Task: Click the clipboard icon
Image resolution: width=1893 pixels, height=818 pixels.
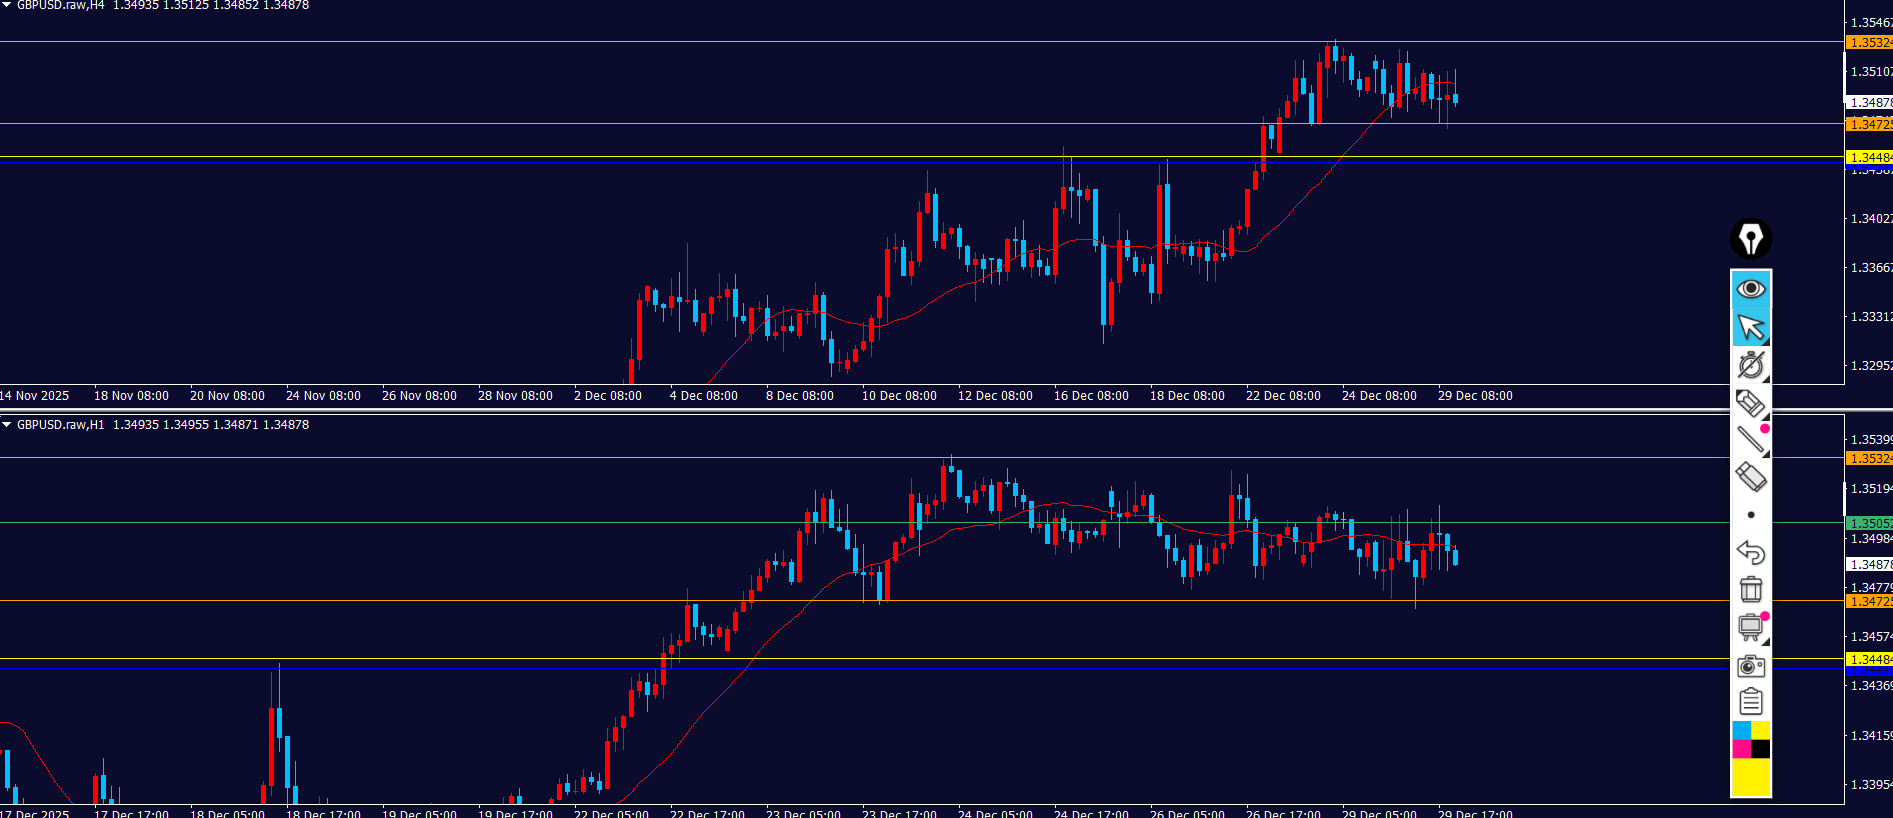Action: coord(1751,702)
